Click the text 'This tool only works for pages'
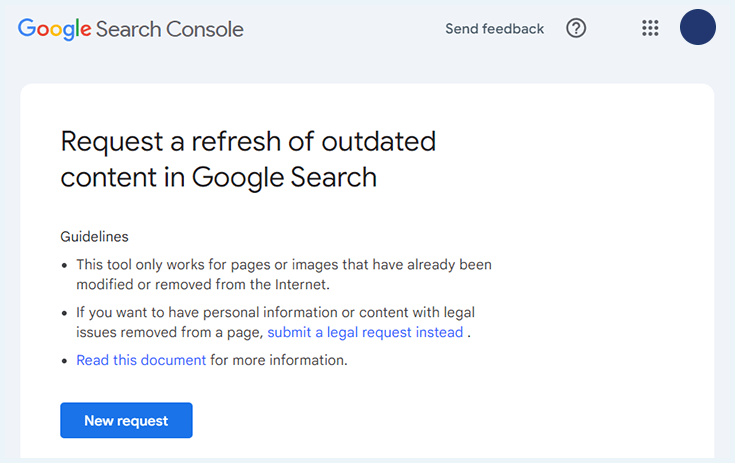Screen dimensions: 735x463 (174, 265)
